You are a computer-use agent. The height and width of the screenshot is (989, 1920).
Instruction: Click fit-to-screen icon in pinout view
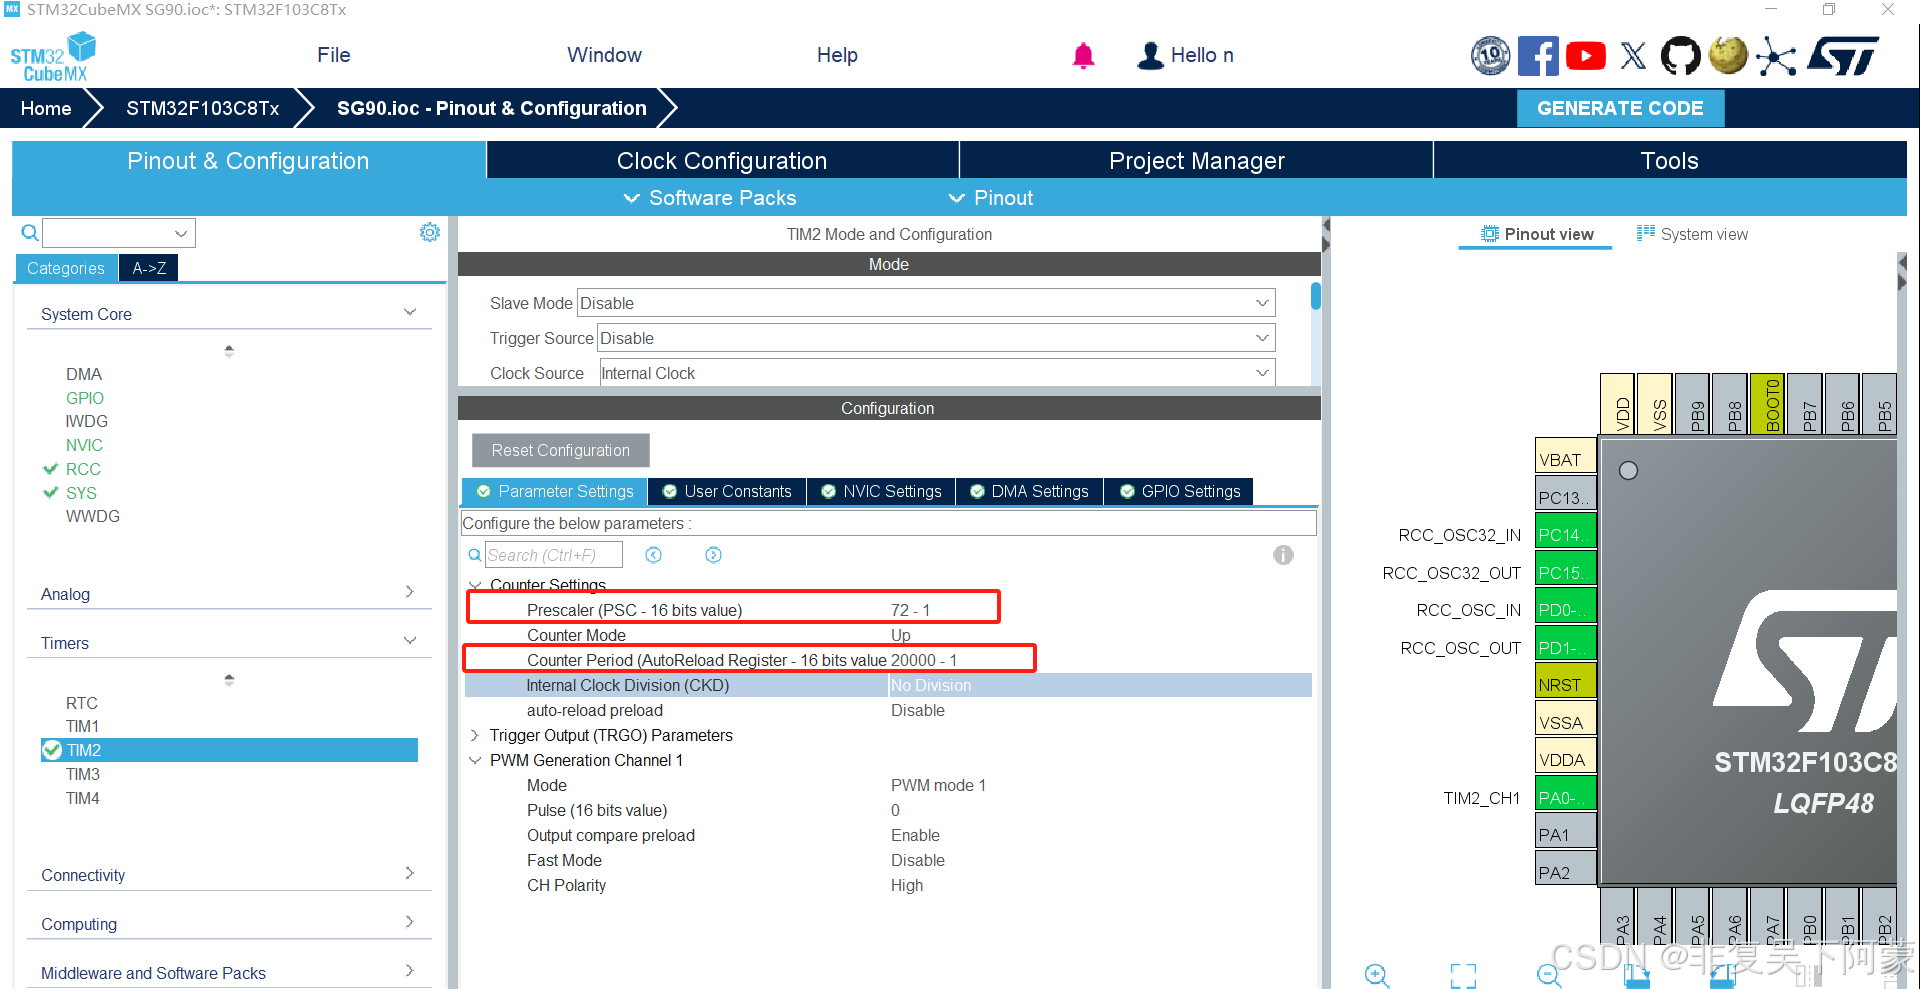coord(1463,975)
